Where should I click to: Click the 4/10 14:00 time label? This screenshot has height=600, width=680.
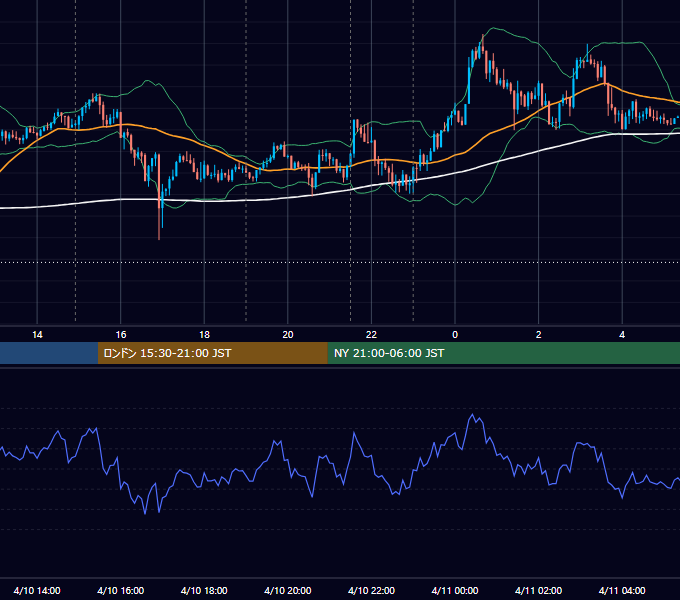37,590
